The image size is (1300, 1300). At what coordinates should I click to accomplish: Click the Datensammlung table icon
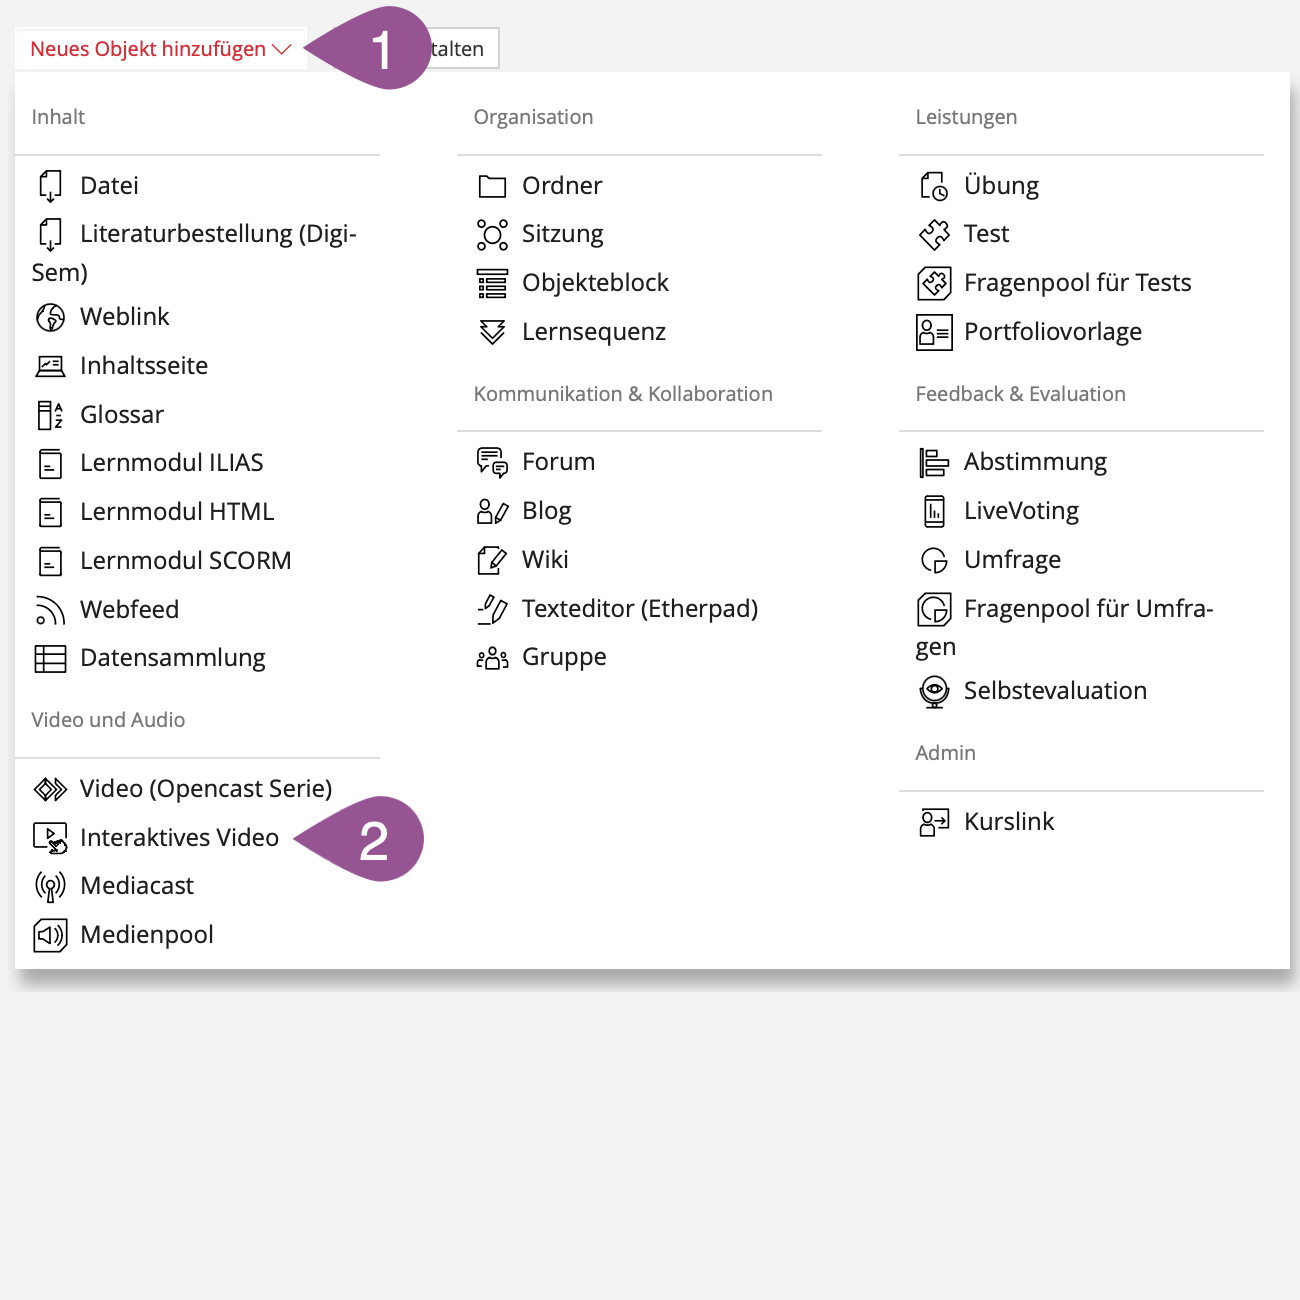coord(50,658)
